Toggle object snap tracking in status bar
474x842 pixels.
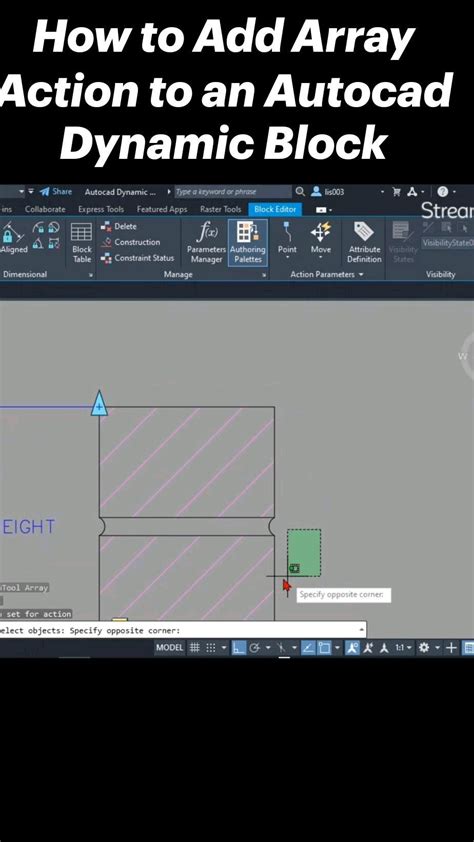pos(308,648)
